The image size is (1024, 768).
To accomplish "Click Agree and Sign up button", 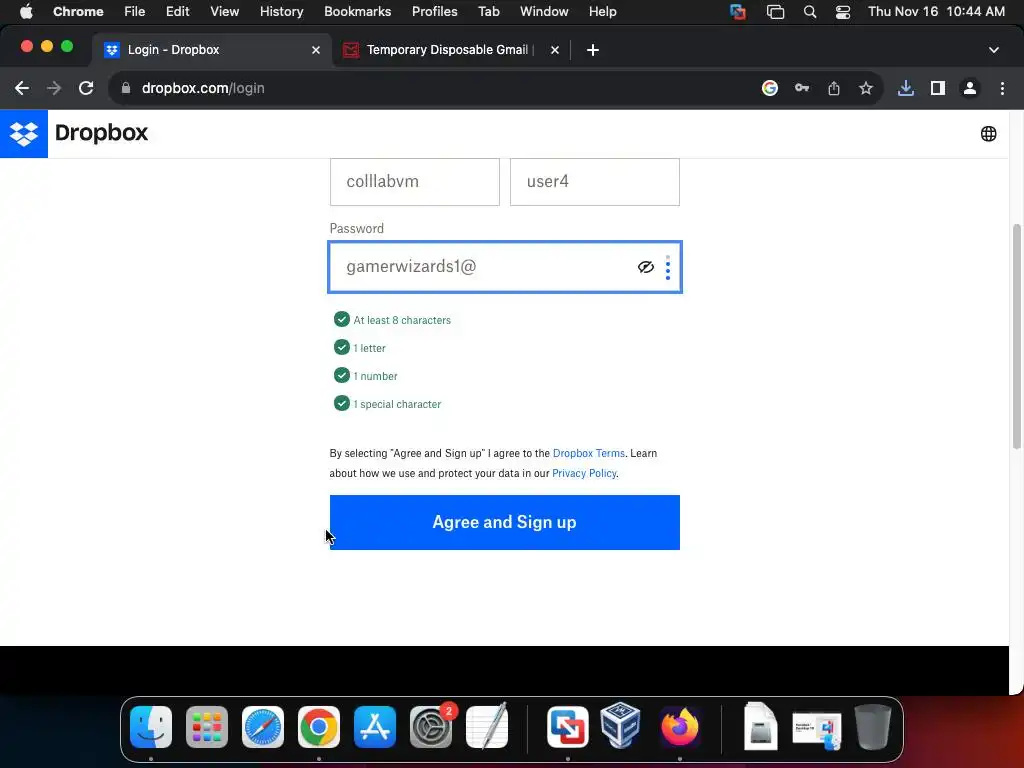I will point(504,522).
